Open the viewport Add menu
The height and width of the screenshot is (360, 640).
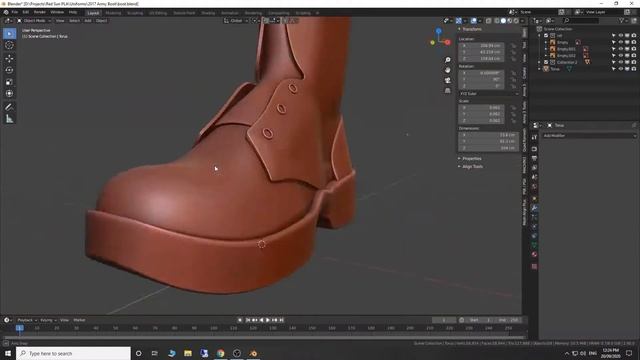[88, 20]
